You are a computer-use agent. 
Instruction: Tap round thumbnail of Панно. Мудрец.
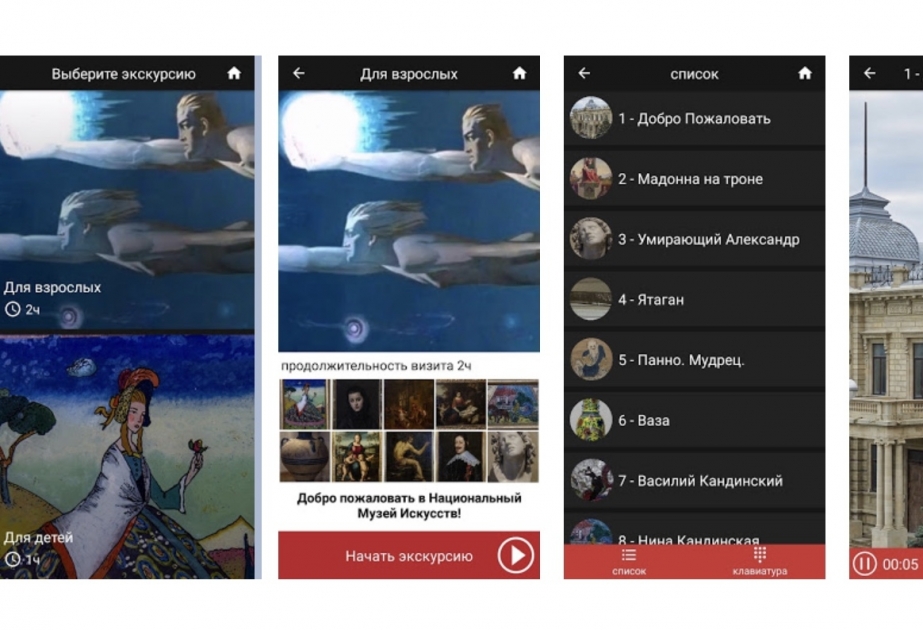coord(591,359)
